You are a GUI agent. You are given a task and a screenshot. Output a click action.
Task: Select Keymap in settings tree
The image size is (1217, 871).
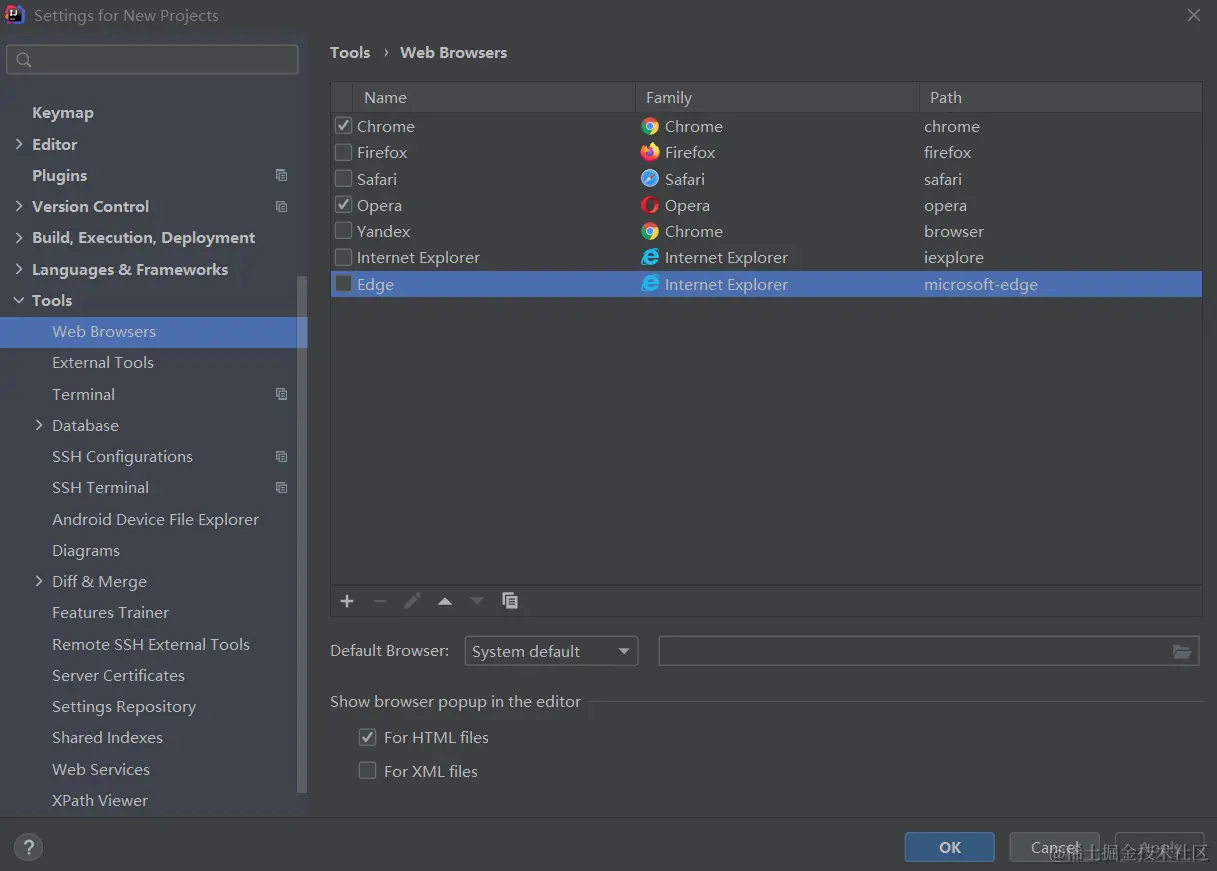point(63,113)
